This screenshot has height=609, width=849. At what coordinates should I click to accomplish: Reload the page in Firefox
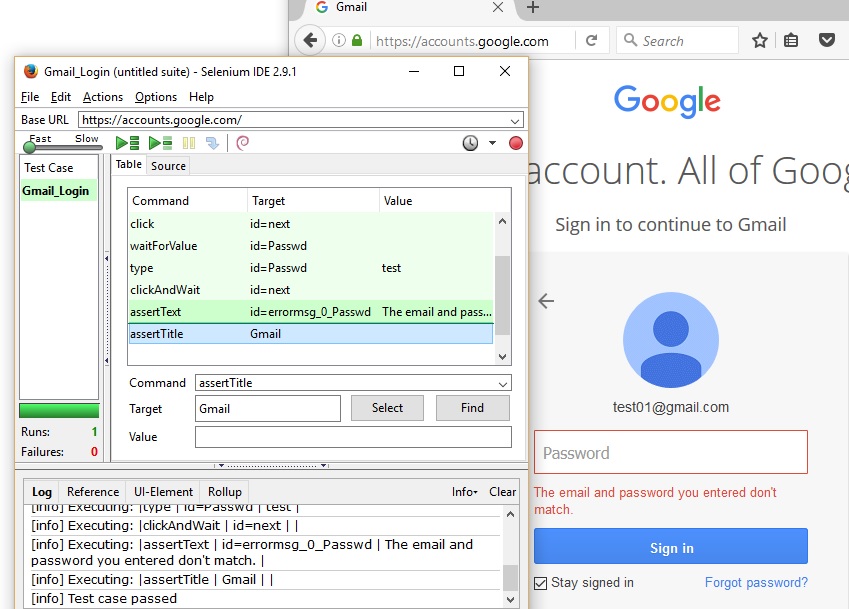592,40
